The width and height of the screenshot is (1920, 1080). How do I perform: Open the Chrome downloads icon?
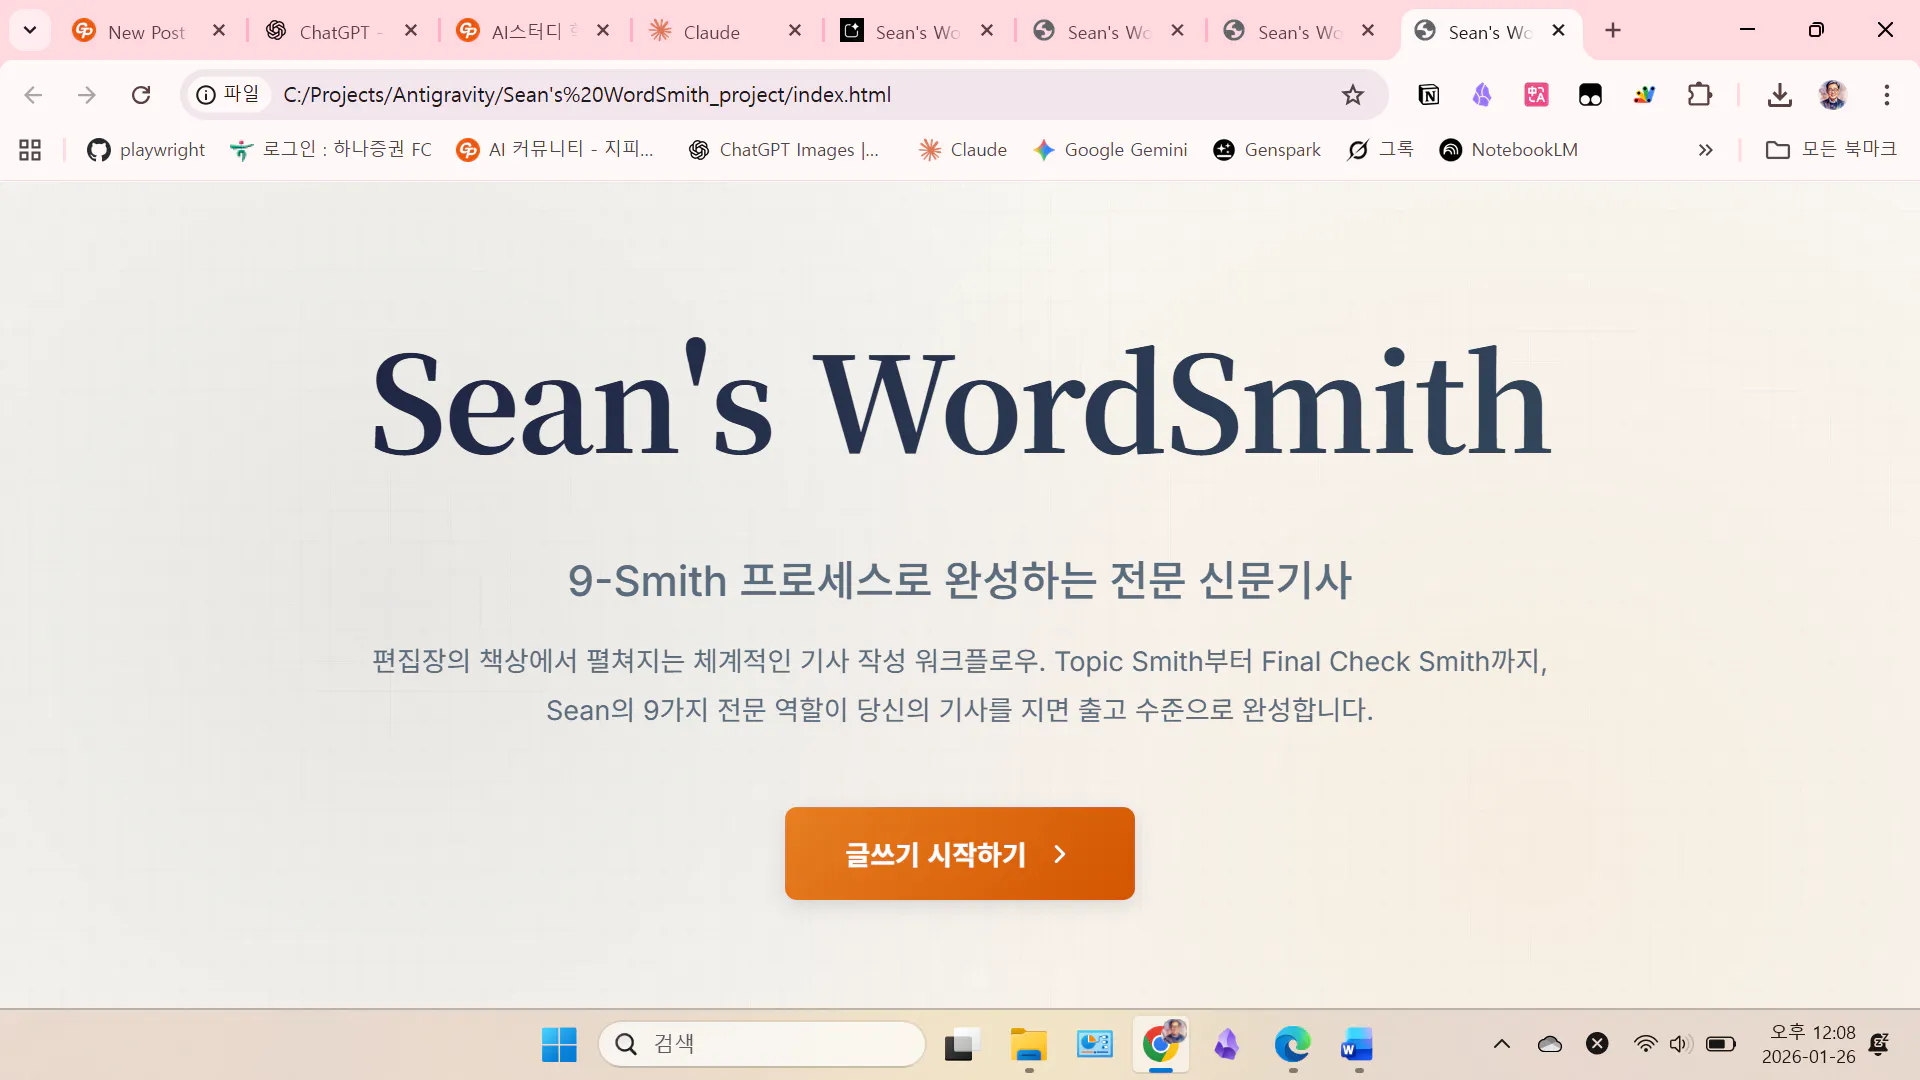(1779, 95)
